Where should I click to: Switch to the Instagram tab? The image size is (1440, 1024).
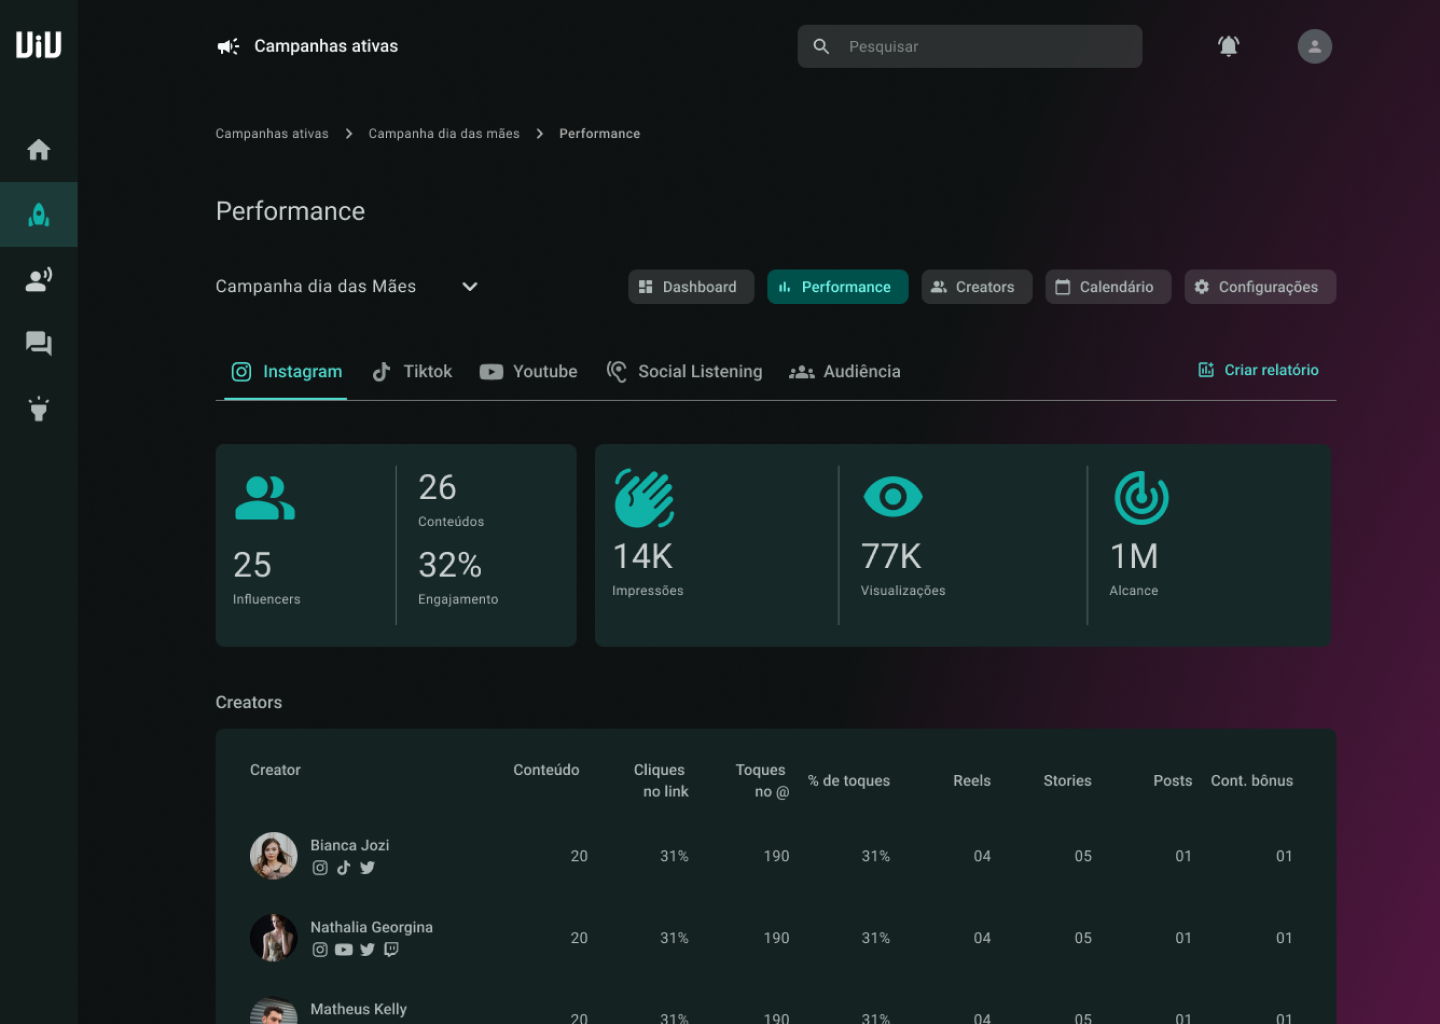coord(286,372)
